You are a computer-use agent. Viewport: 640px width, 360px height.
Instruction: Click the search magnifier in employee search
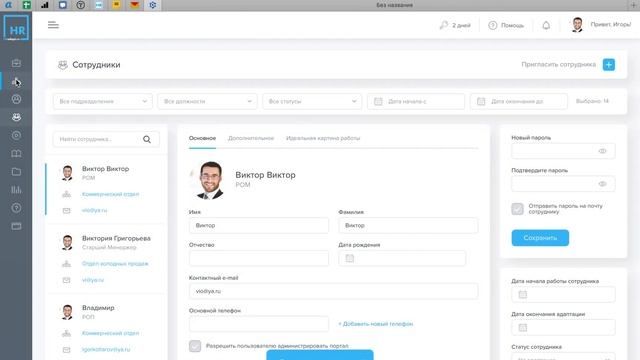[147, 139]
